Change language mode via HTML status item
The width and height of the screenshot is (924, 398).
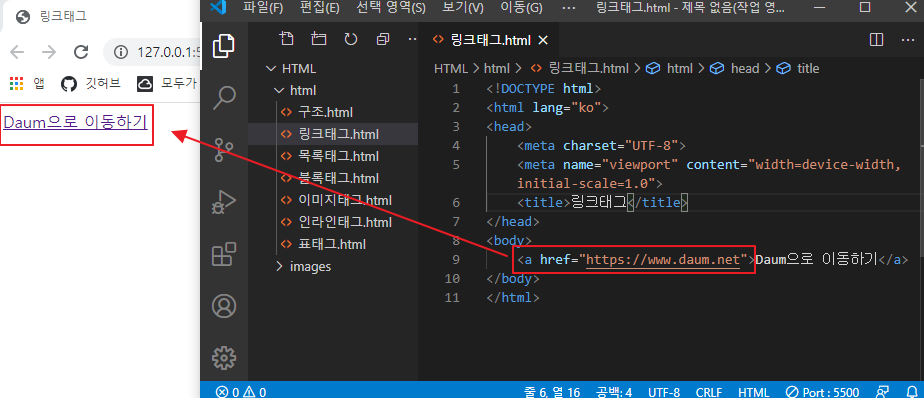click(753, 392)
